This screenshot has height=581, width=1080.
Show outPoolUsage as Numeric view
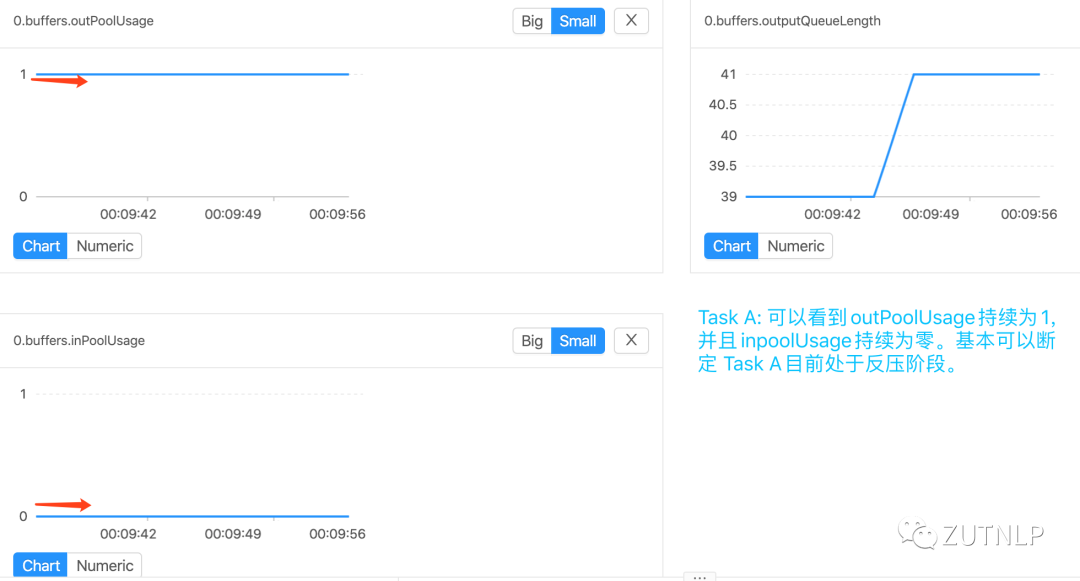[x=105, y=246]
